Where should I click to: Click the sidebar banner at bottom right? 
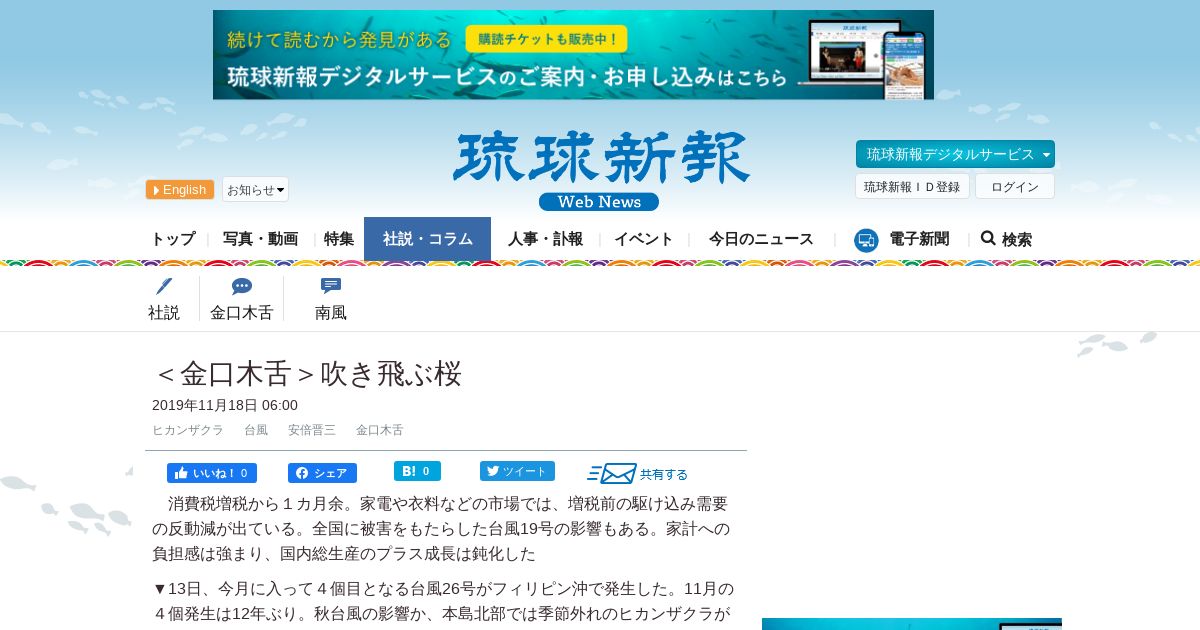click(x=912, y=624)
